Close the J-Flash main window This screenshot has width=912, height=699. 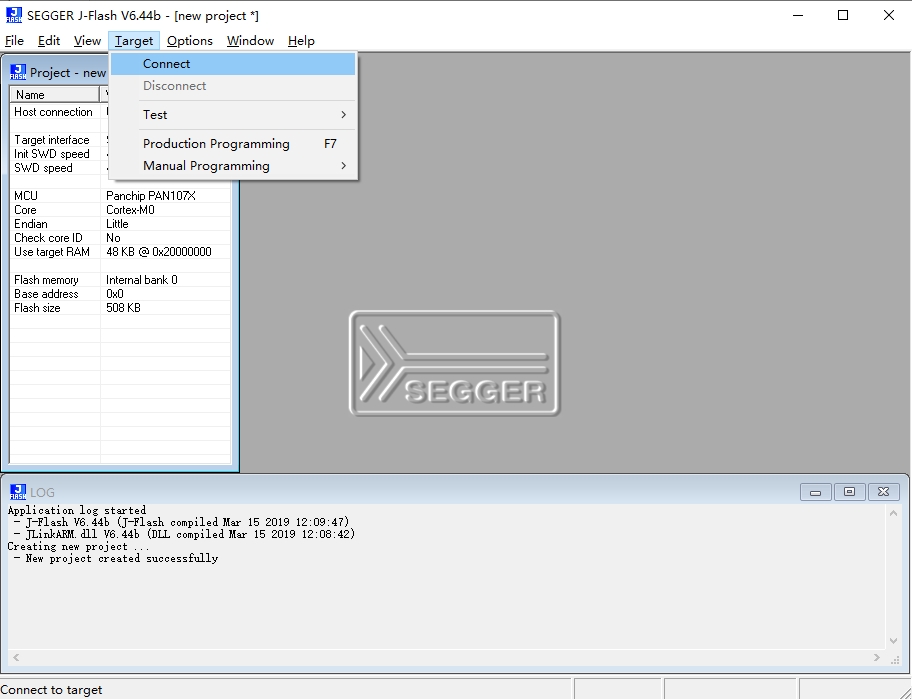(889, 15)
